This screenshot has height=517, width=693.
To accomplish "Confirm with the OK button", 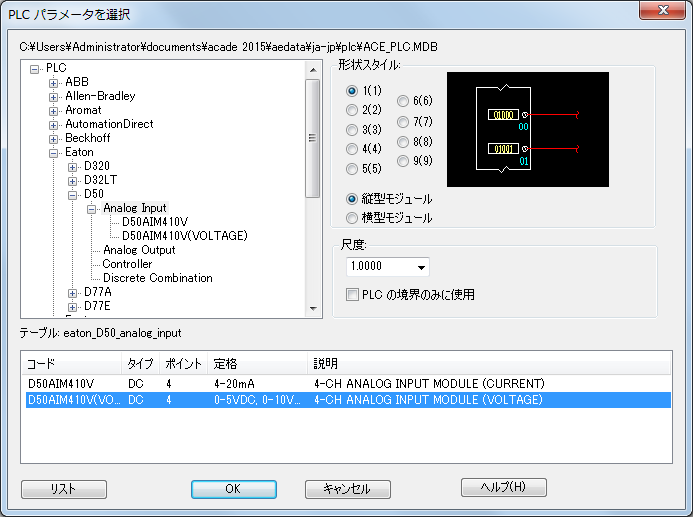I will (x=234, y=489).
